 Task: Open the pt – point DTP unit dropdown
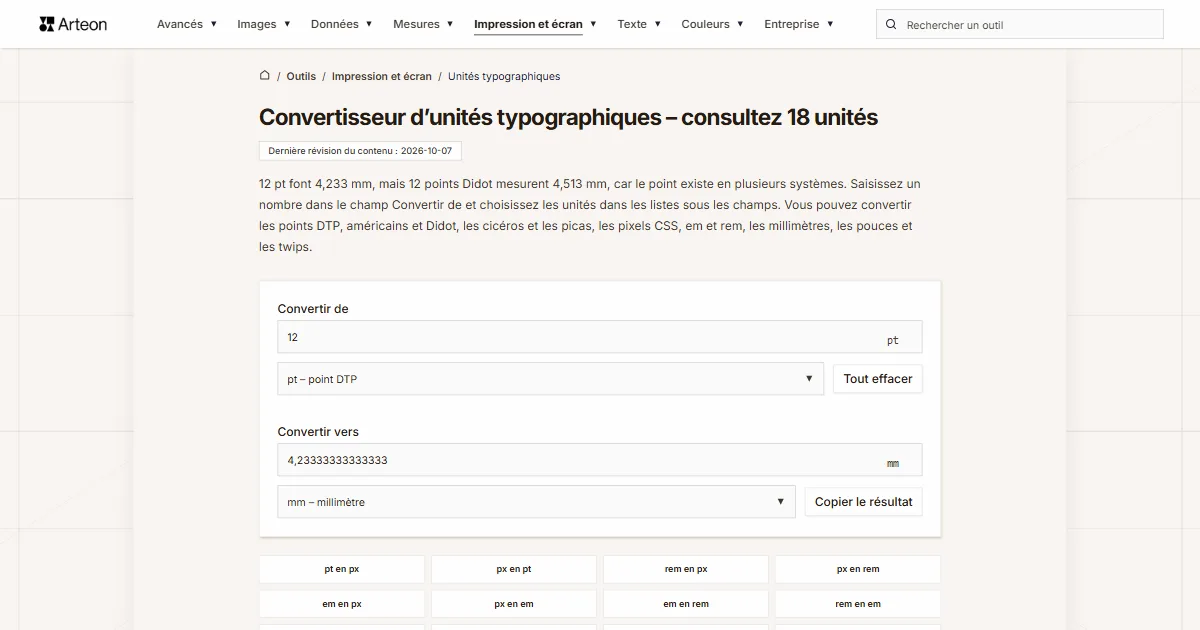tap(551, 379)
